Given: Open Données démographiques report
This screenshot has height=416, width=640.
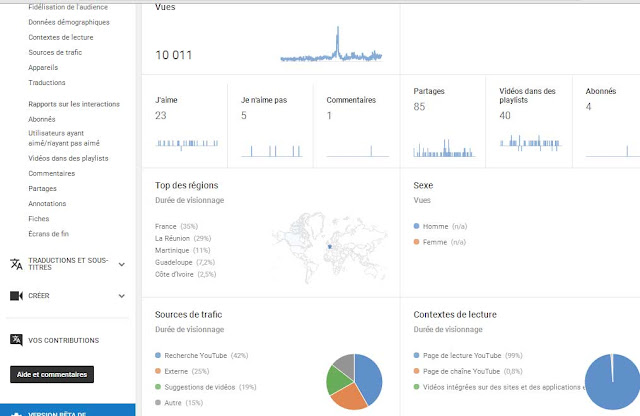Looking at the screenshot, I should click(69, 22).
